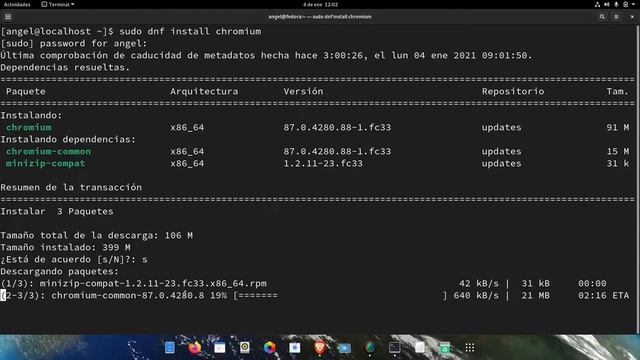Click 'Instalando dependencias:' heading

pos(68,140)
